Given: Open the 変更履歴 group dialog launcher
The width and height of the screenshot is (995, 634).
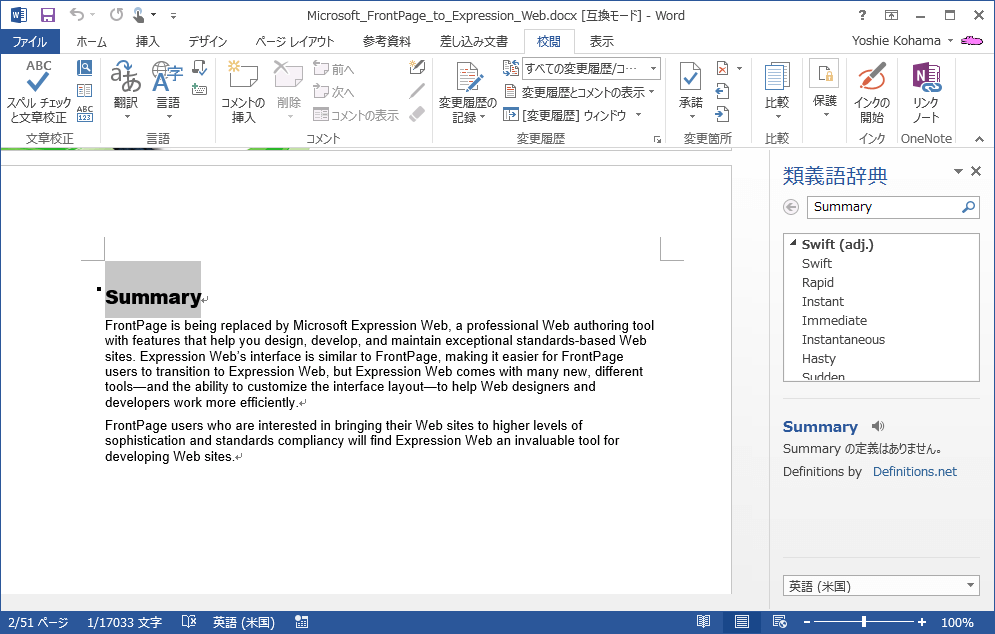Looking at the screenshot, I should (657, 139).
